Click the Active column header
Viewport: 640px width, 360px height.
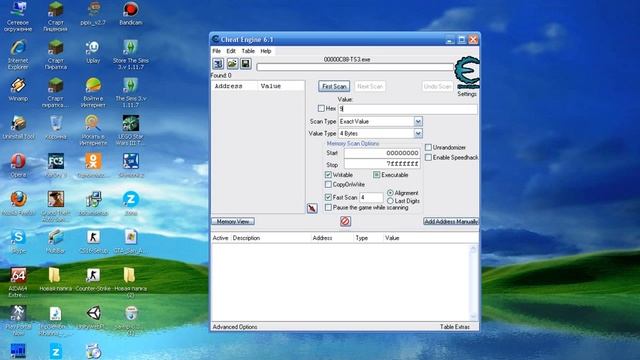[220, 238]
